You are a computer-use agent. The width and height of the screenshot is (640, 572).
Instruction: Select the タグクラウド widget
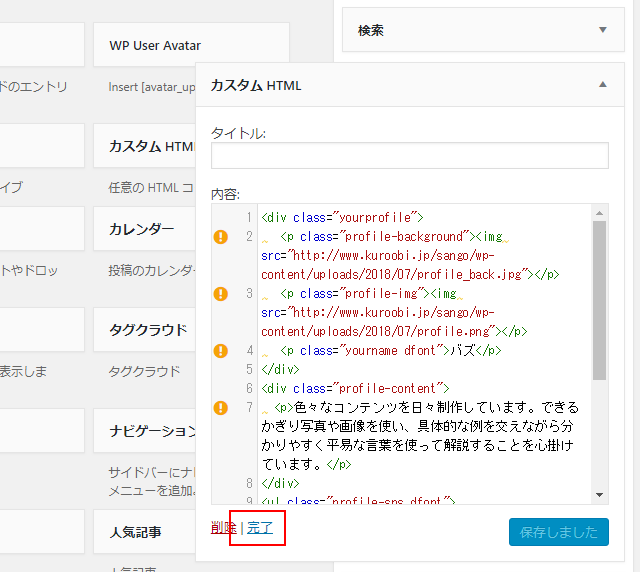click(150, 330)
